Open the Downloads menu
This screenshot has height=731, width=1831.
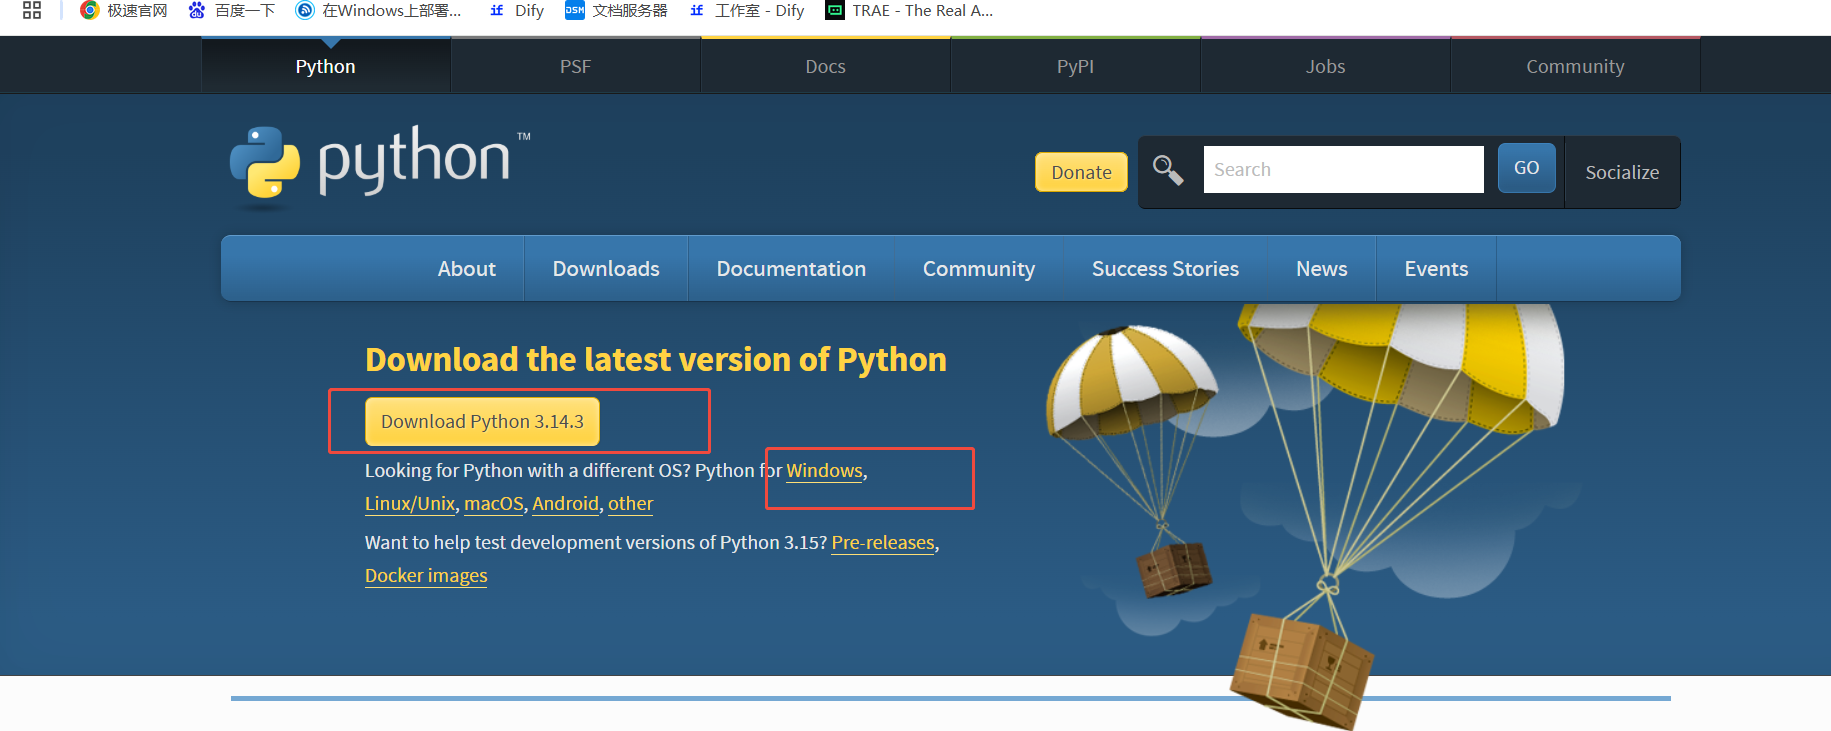606,269
